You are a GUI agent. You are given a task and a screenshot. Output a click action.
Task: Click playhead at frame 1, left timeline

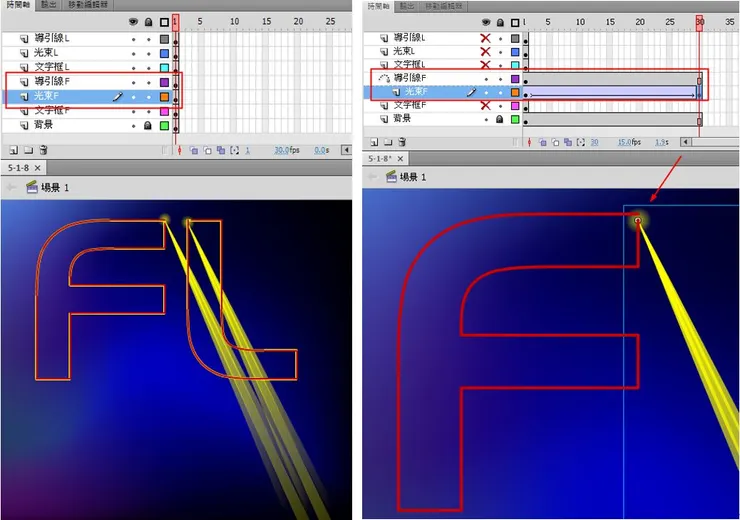click(175, 22)
